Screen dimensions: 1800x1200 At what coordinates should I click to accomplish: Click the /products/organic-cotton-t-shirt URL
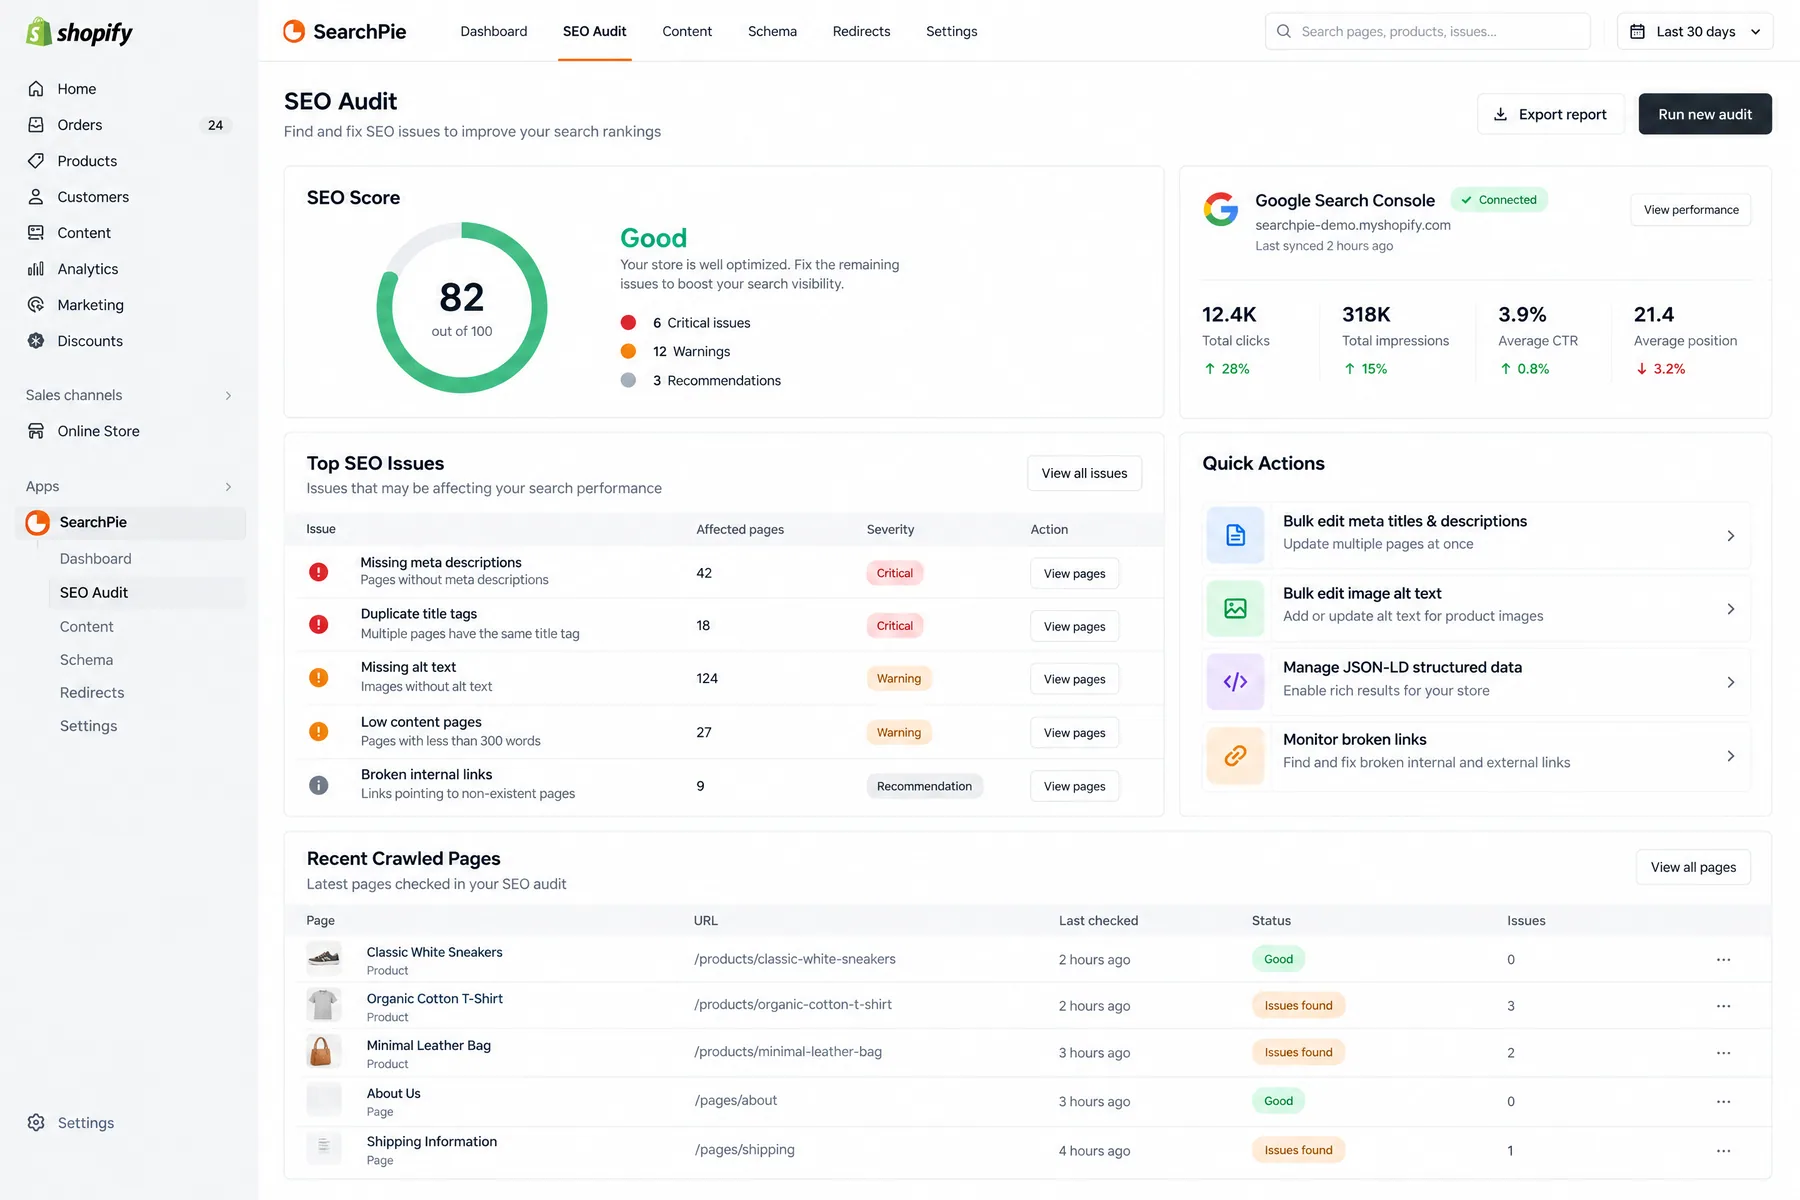coord(793,1005)
